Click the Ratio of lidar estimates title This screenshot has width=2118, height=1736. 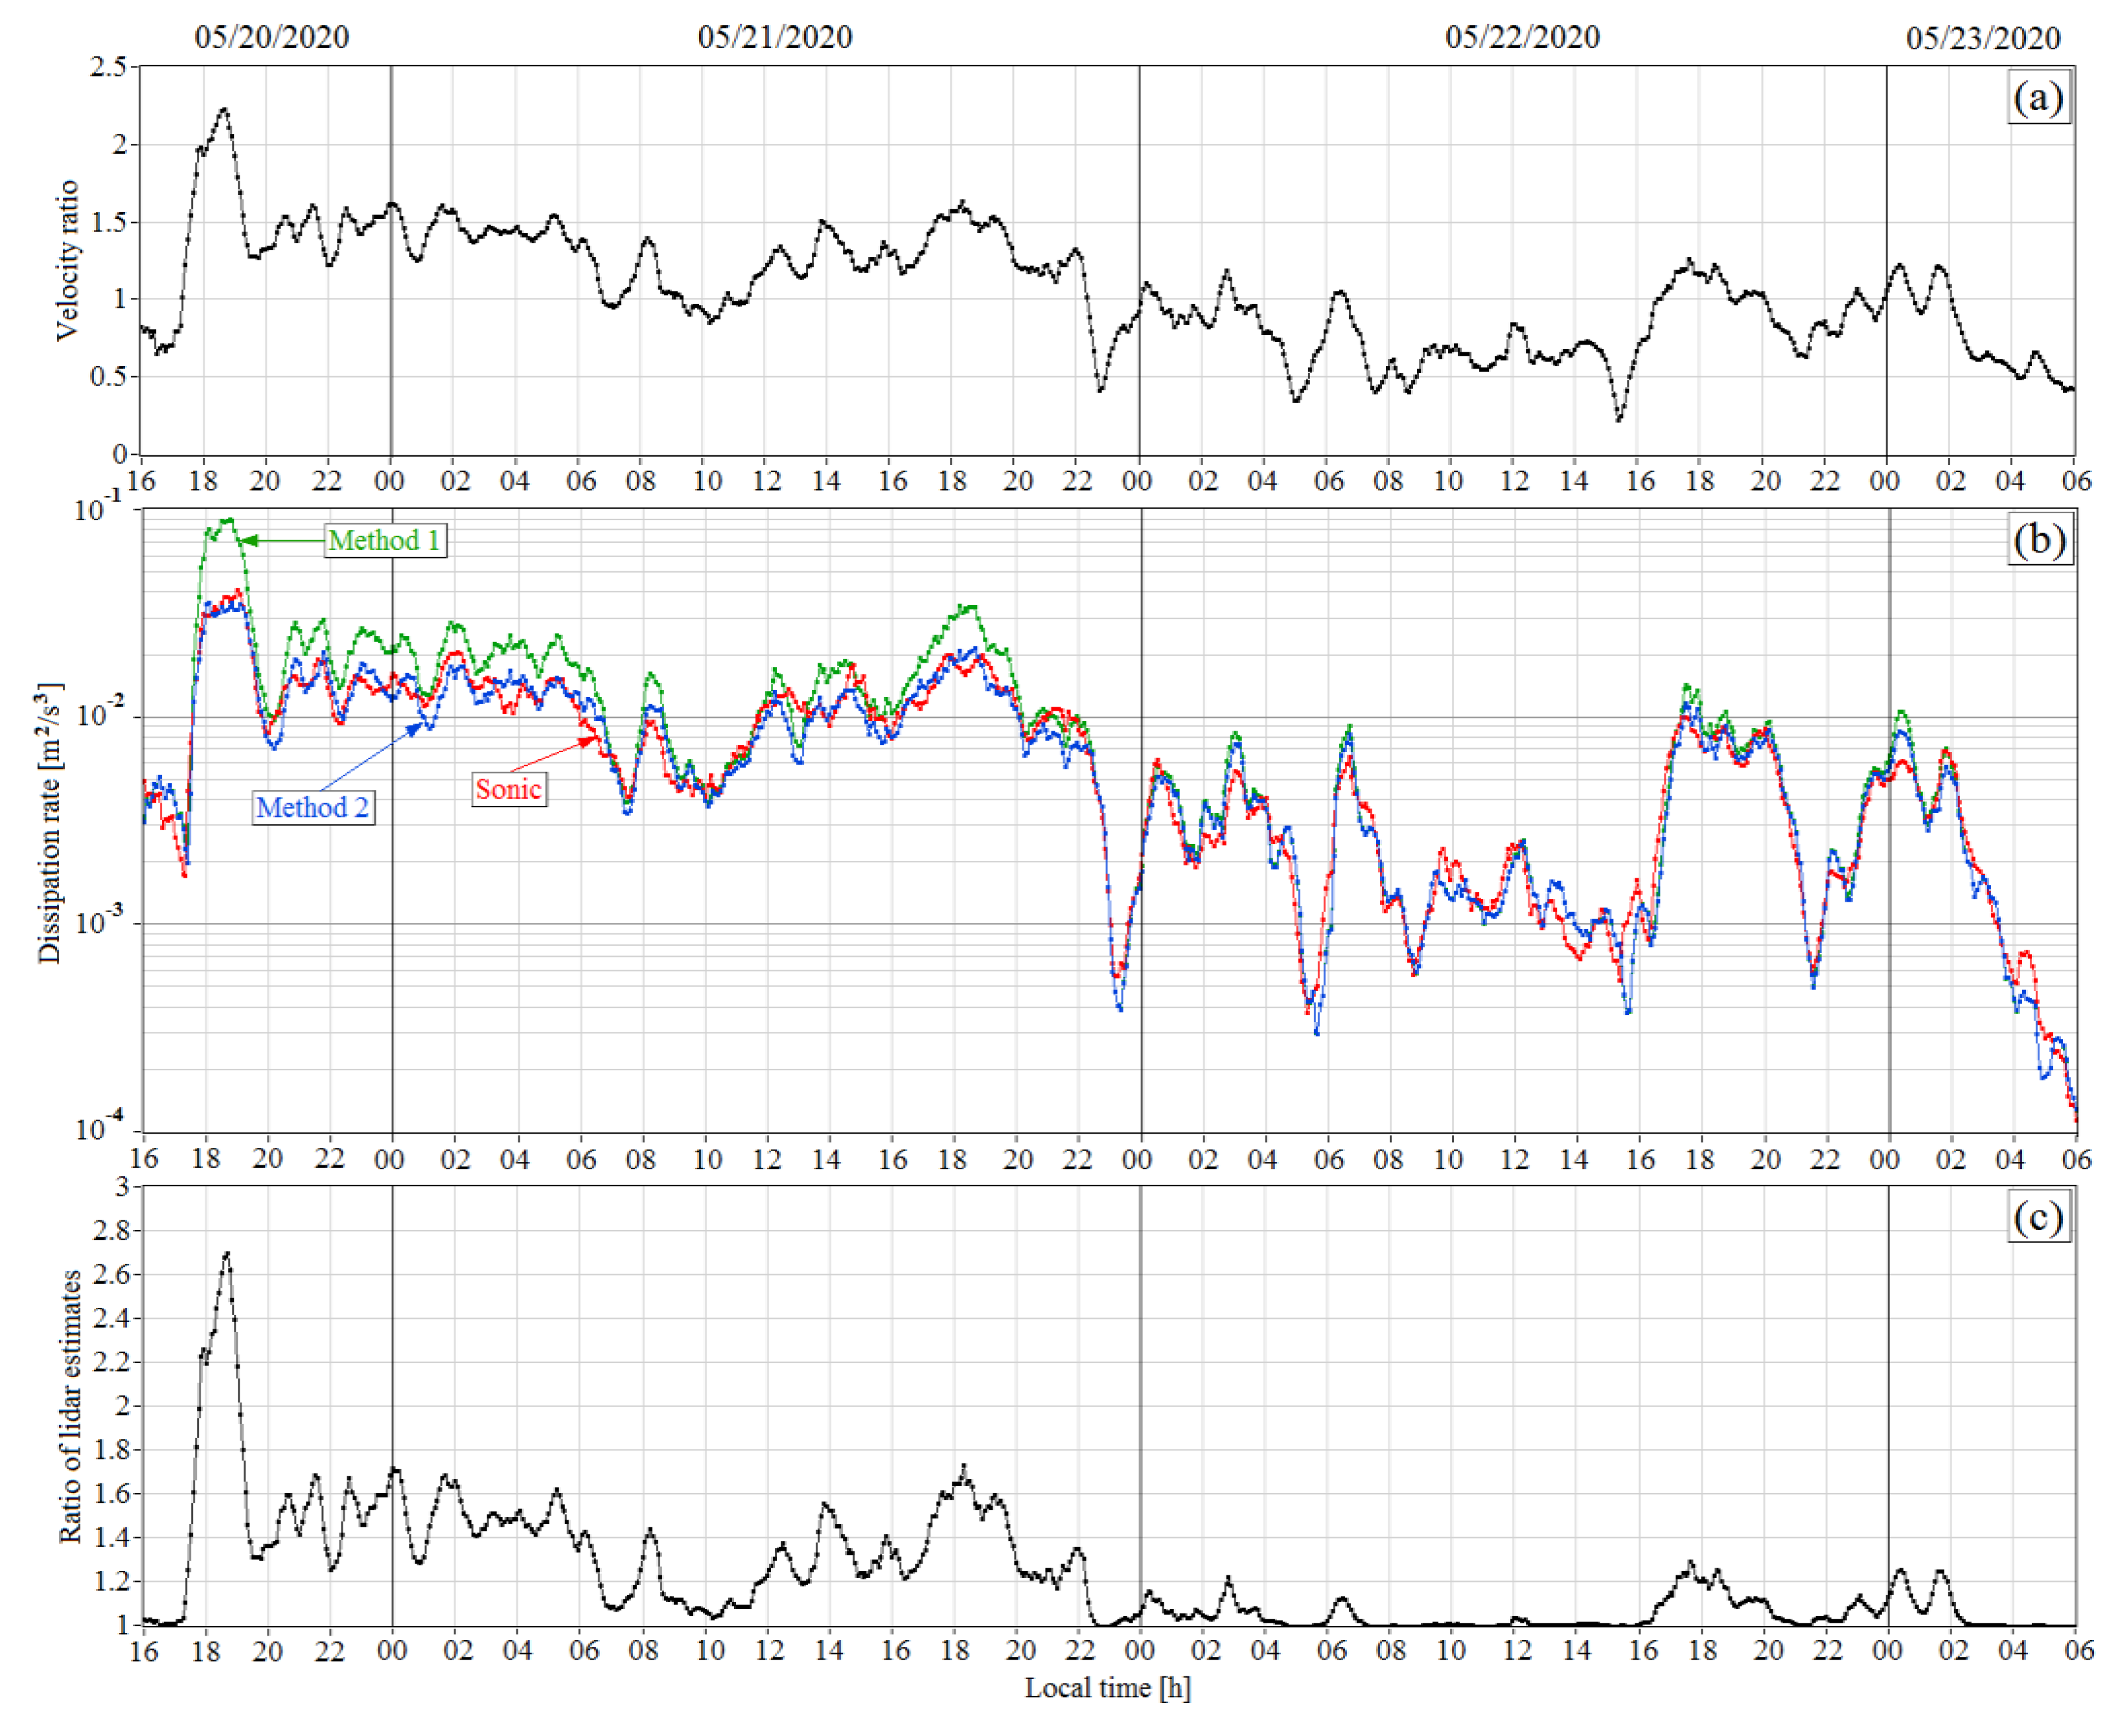pos(70,1406)
